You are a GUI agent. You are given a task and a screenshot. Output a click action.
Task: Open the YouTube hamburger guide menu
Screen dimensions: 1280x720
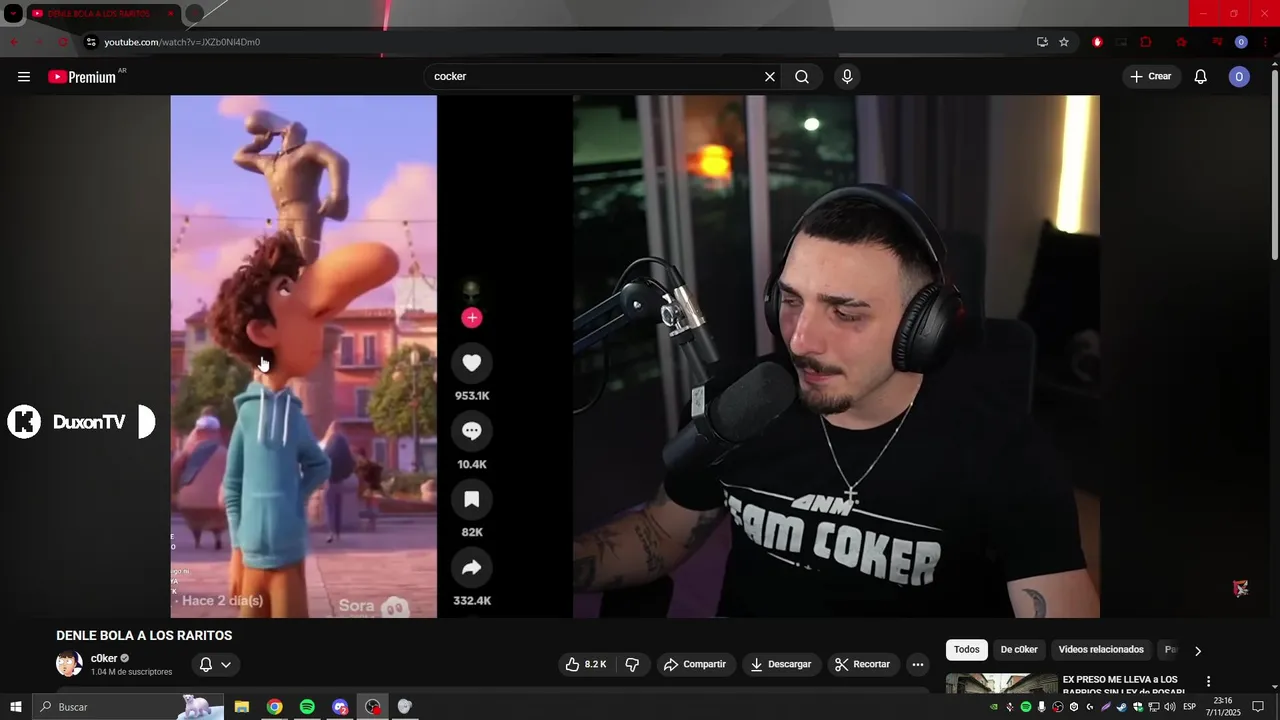(24, 77)
